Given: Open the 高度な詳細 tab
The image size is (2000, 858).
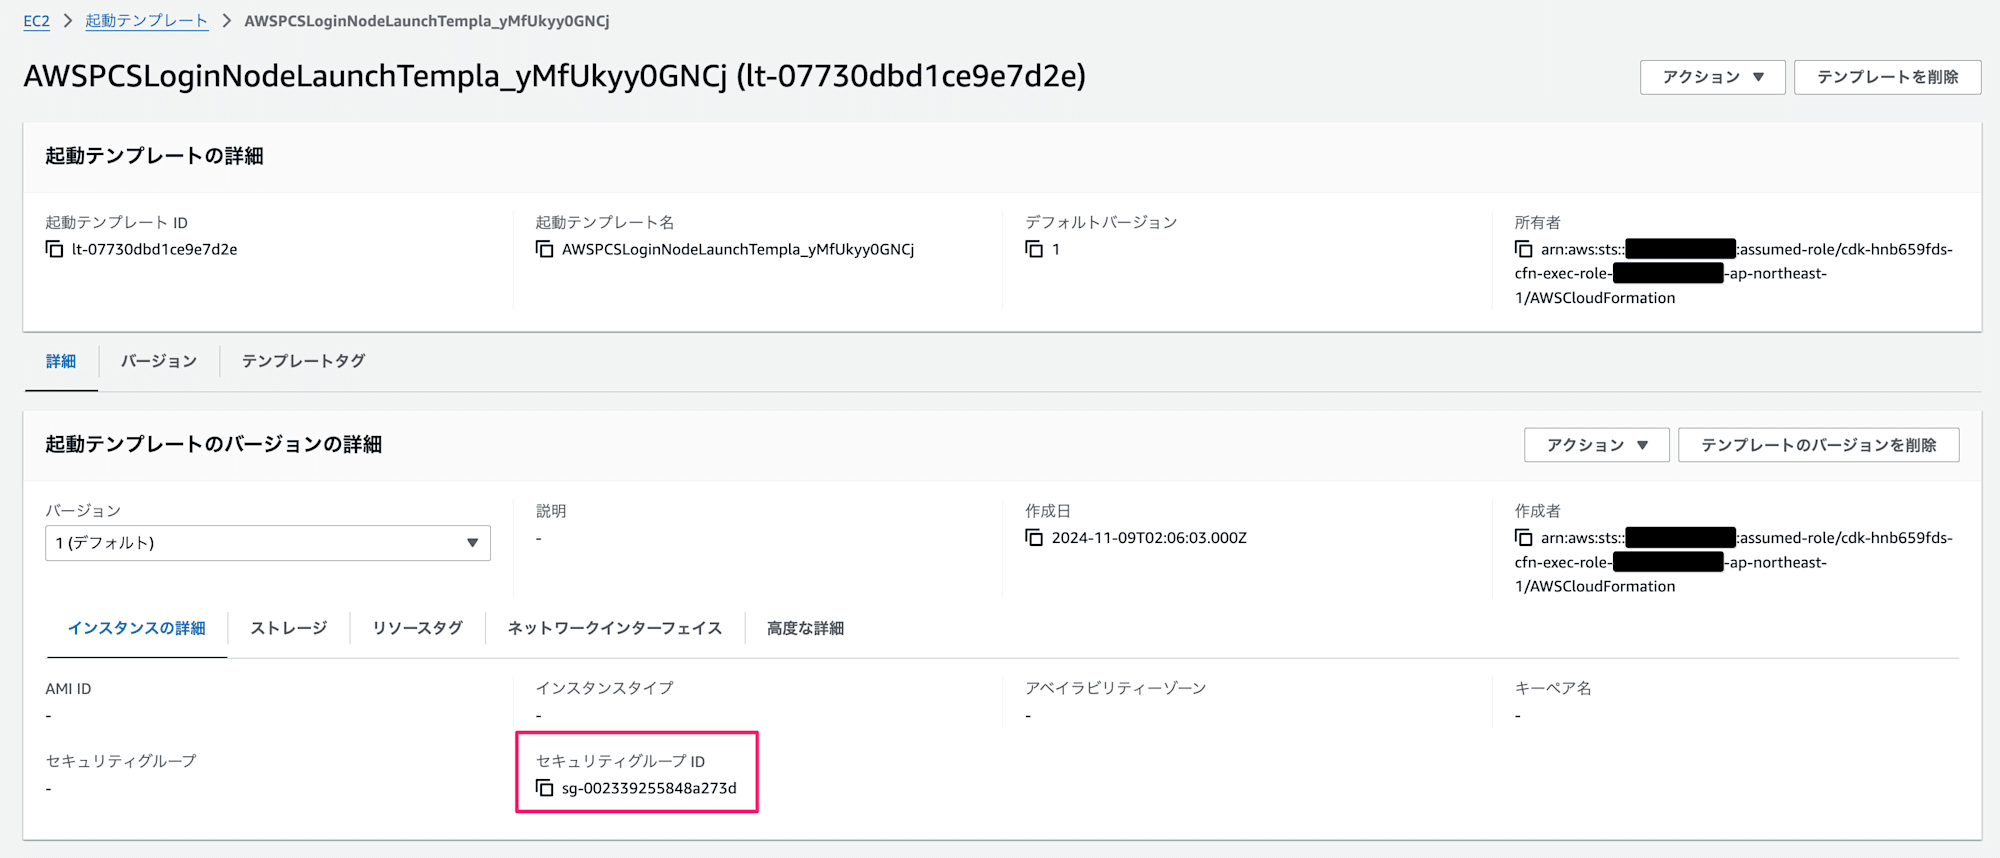Looking at the screenshot, I should coord(806,628).
